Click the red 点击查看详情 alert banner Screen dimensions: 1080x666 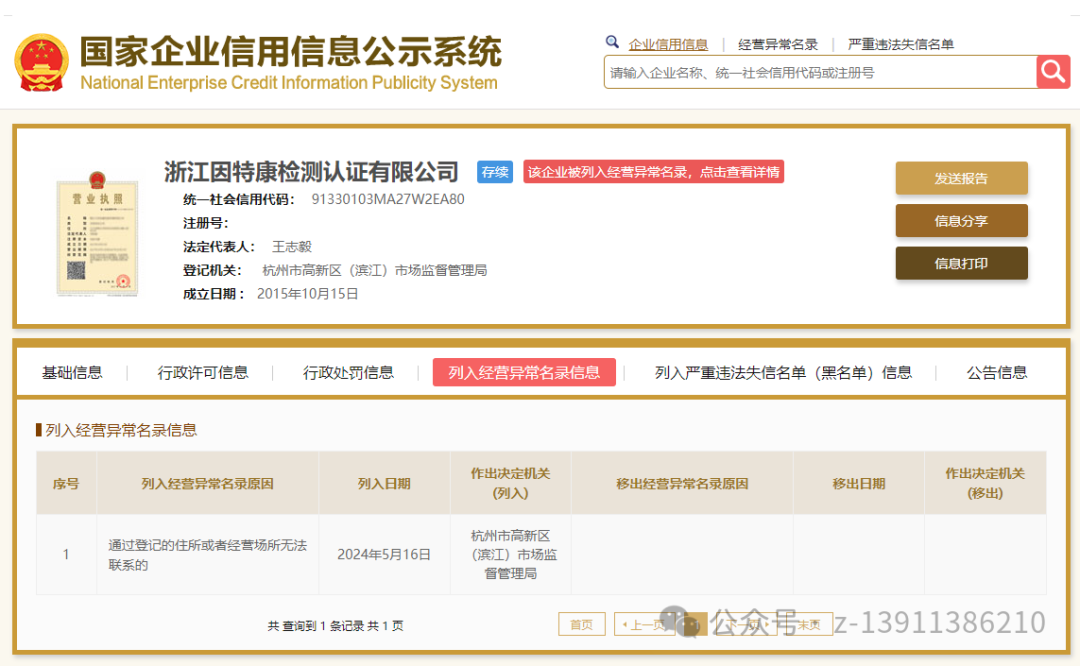[x=653, y=172]
